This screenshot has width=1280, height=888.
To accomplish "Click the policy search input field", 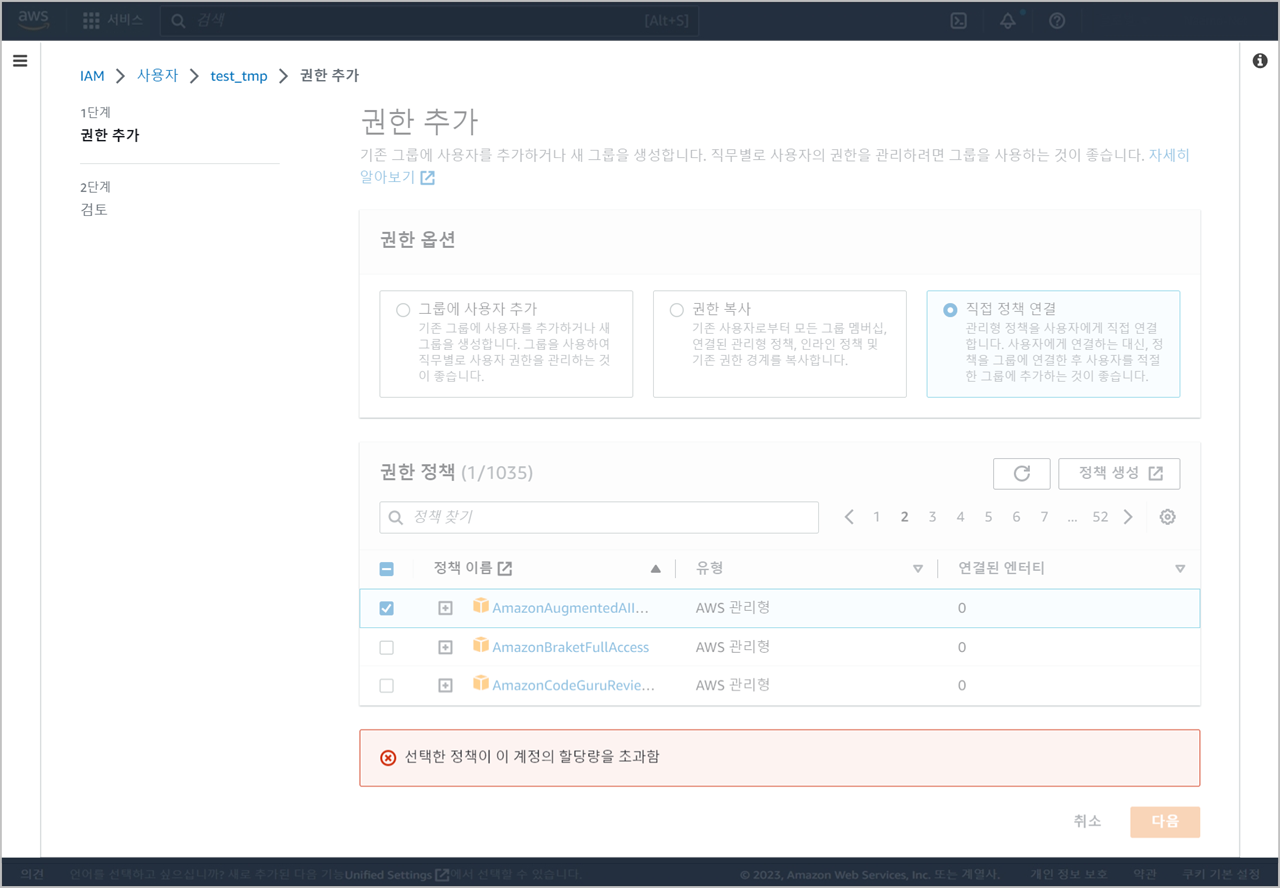I will [x=599, y=517].
